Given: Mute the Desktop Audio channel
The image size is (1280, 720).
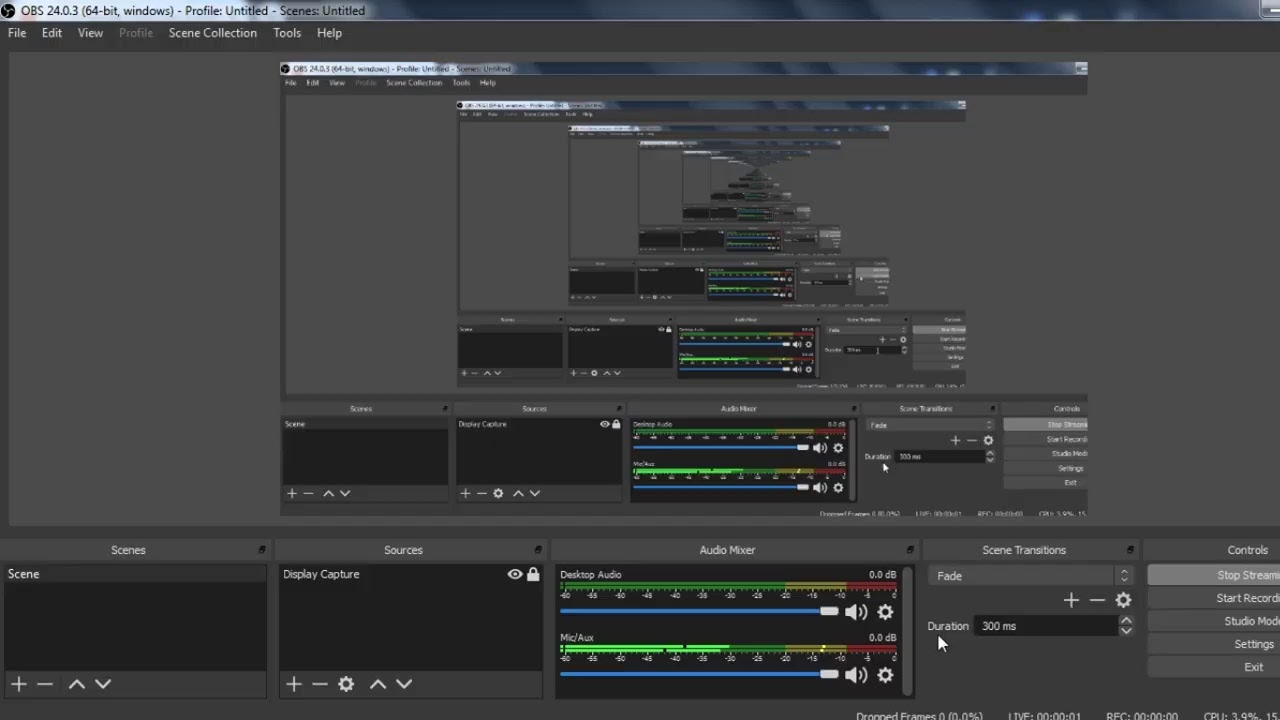Looking at the screenshot, I should point(856,612).
